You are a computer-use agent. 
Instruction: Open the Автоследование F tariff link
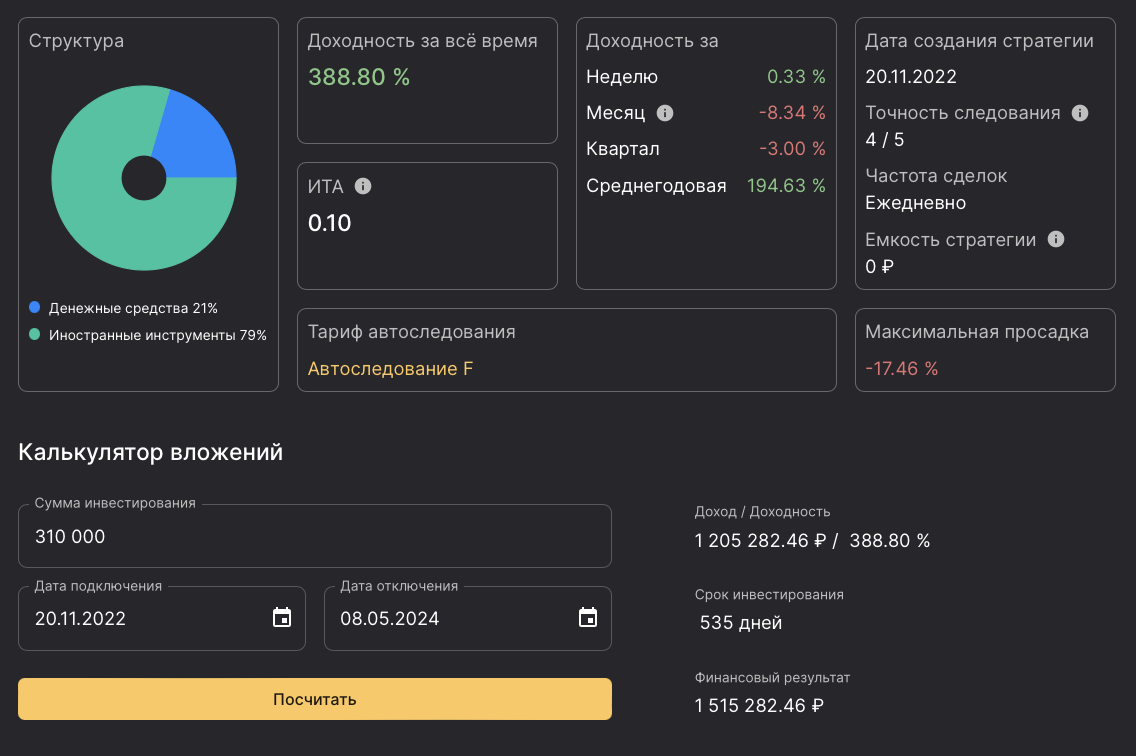tap(390, 369)
